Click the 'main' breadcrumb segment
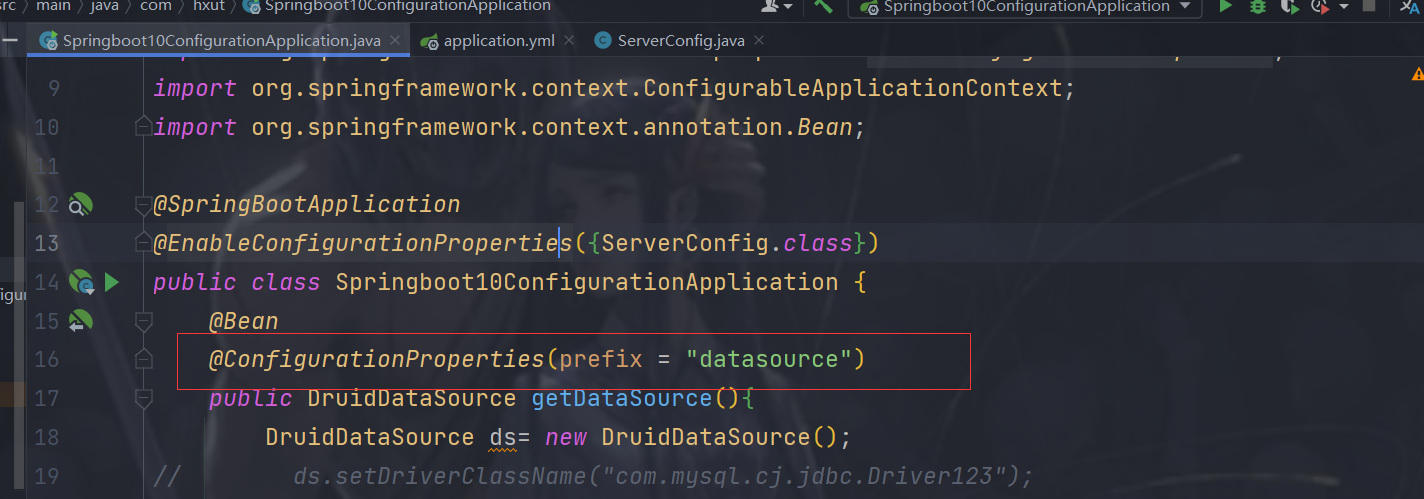This screenshot has width=1424, height=499. [52, 6]
